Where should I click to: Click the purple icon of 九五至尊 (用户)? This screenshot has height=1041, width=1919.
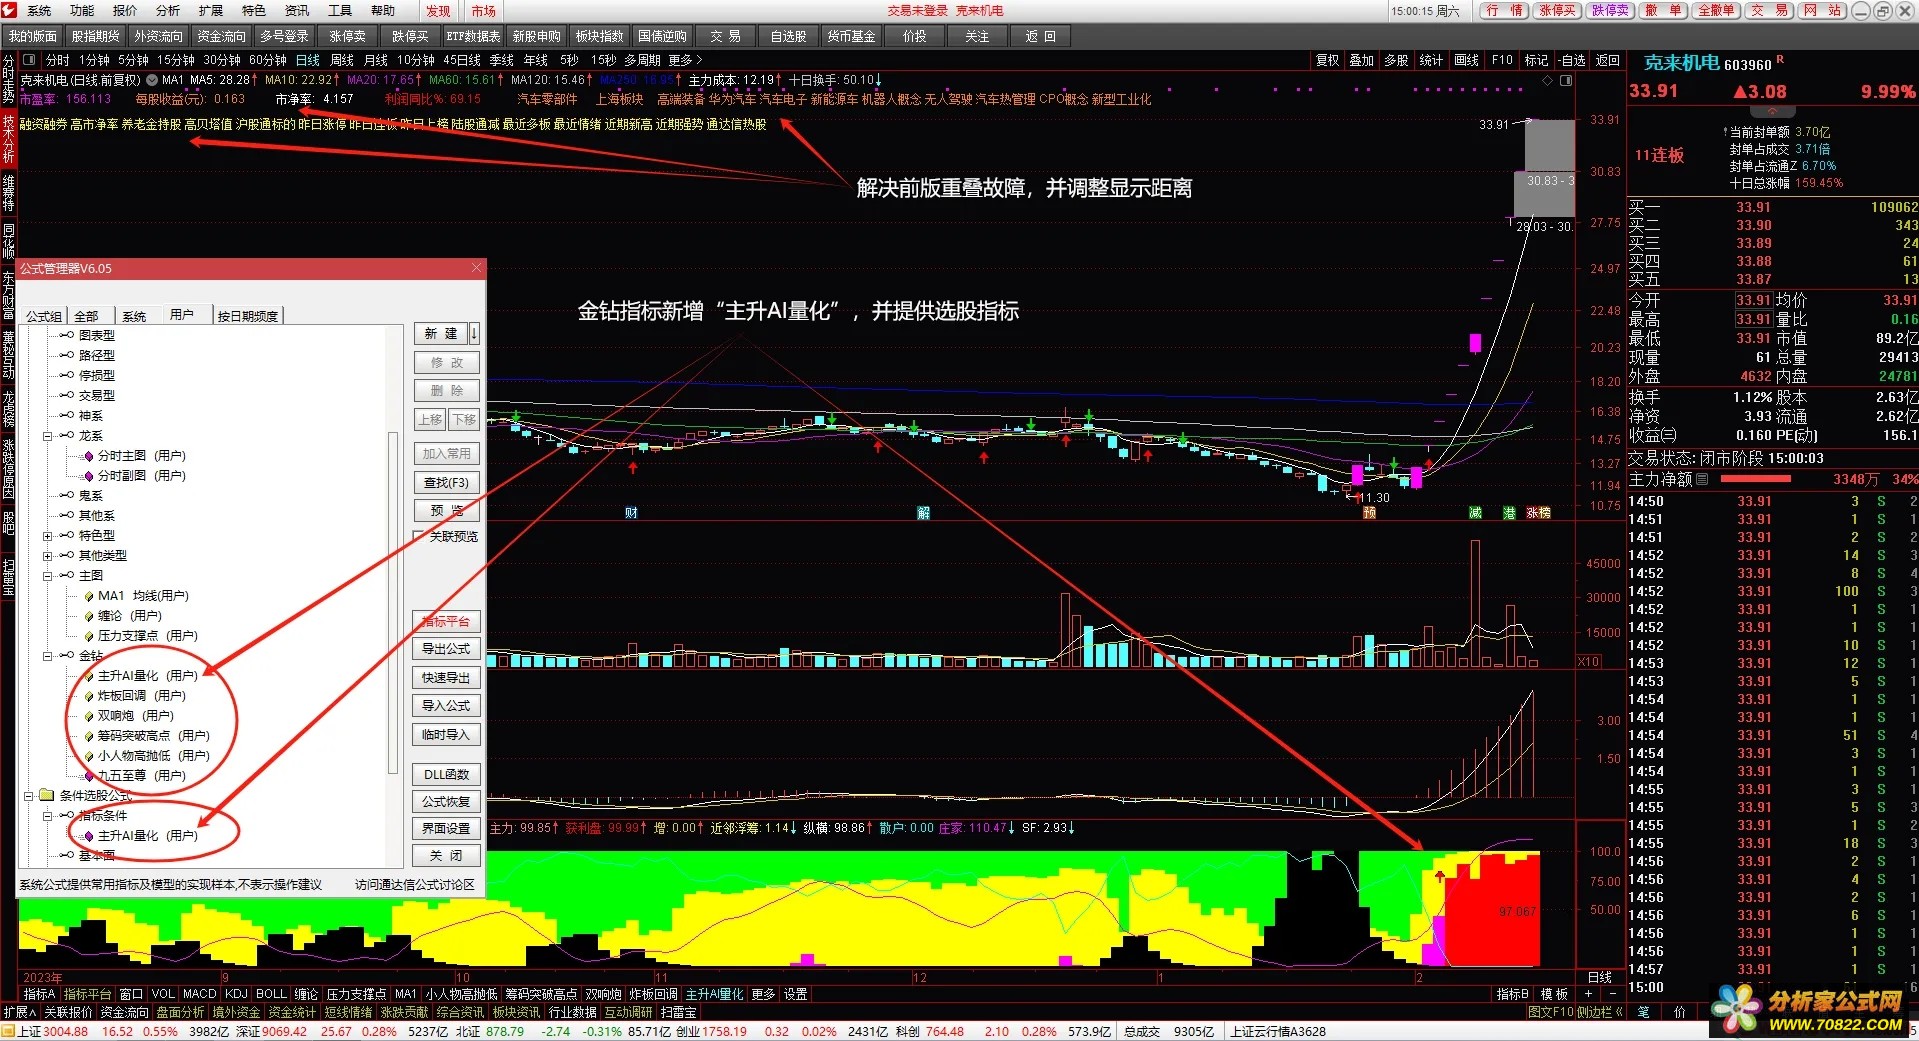pos(88,776)
